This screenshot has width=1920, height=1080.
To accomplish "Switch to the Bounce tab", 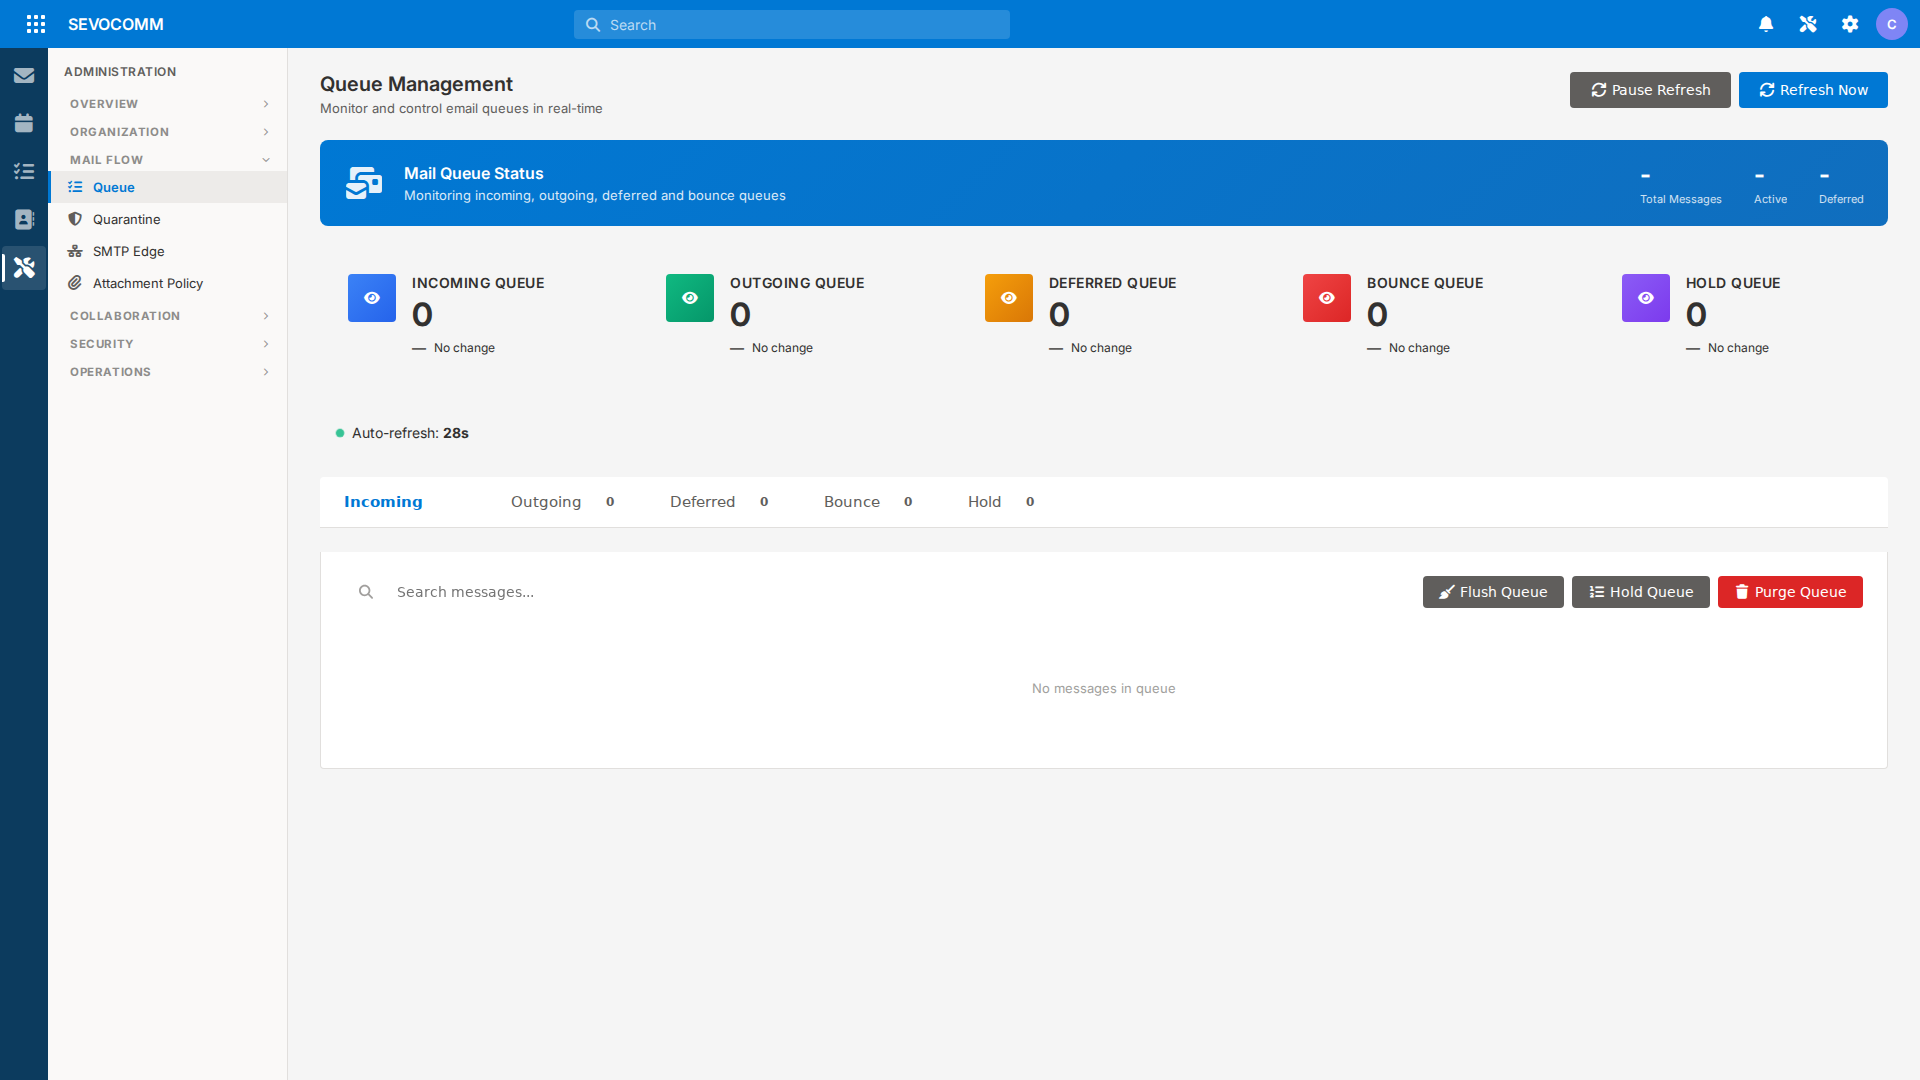I will click(x=851, y=501).
